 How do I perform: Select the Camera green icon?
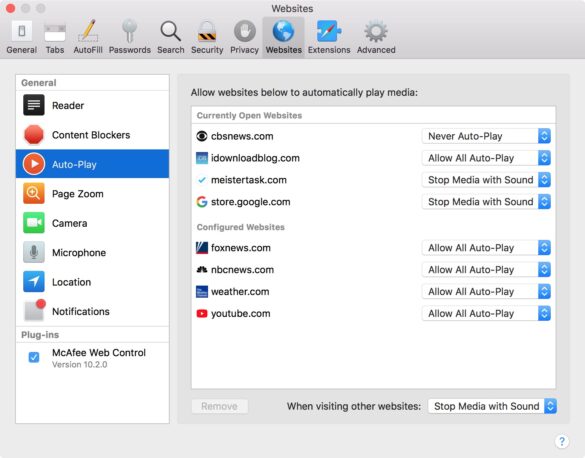(34, 223)
